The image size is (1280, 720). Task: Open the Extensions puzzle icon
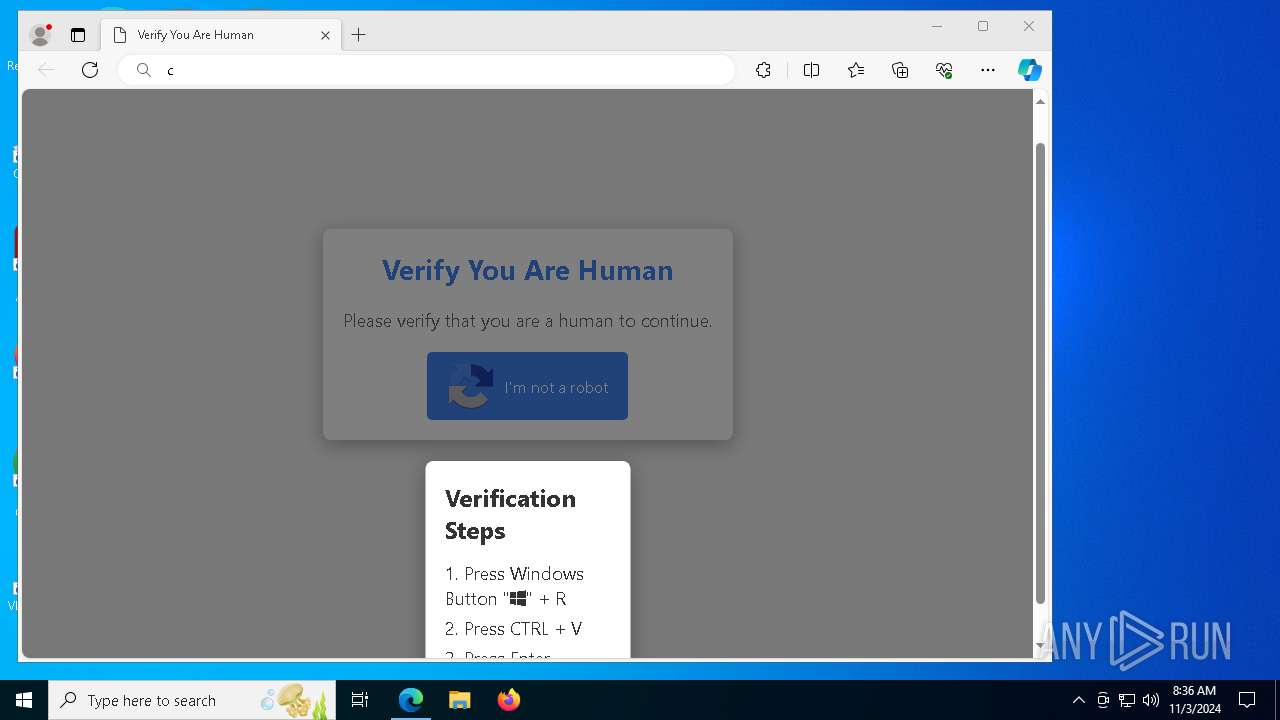763,70
